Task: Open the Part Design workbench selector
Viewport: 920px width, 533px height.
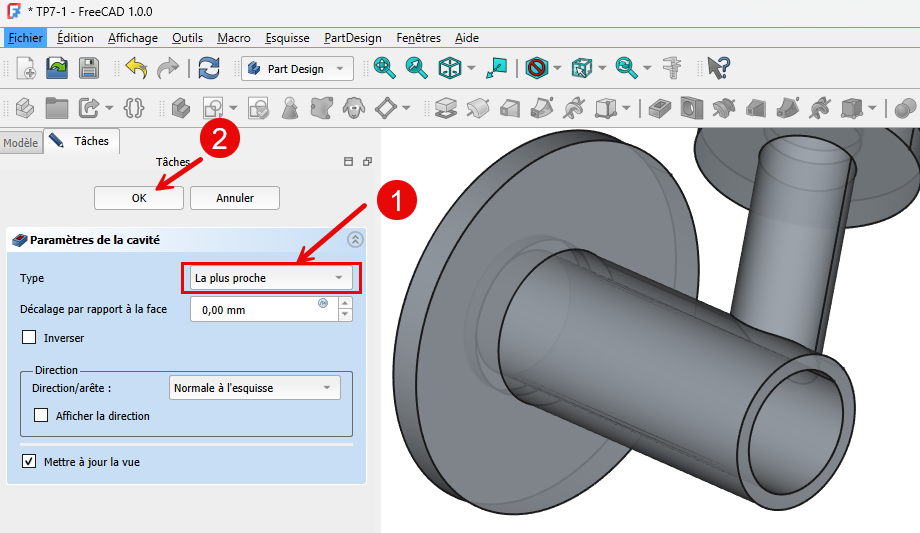Action: coord(297,69)
